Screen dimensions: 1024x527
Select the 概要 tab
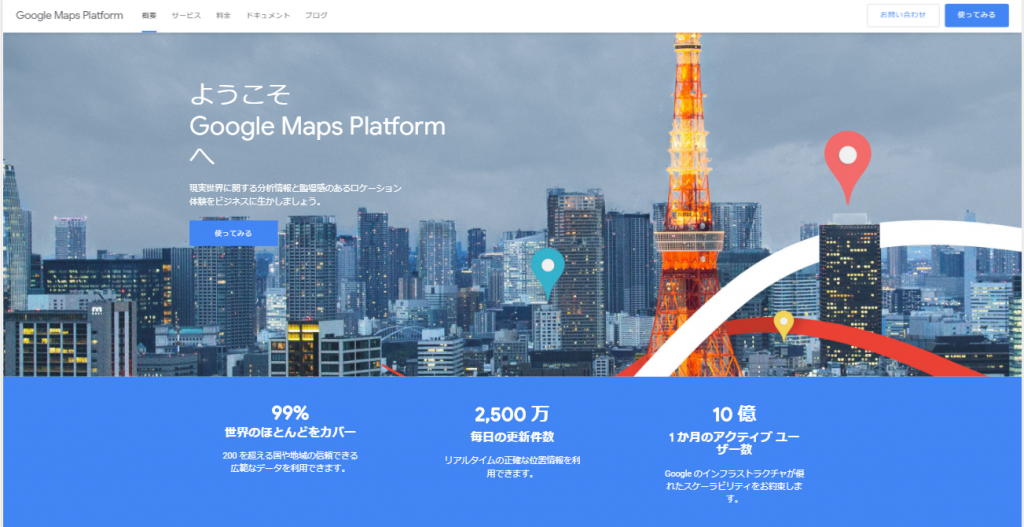149,15
